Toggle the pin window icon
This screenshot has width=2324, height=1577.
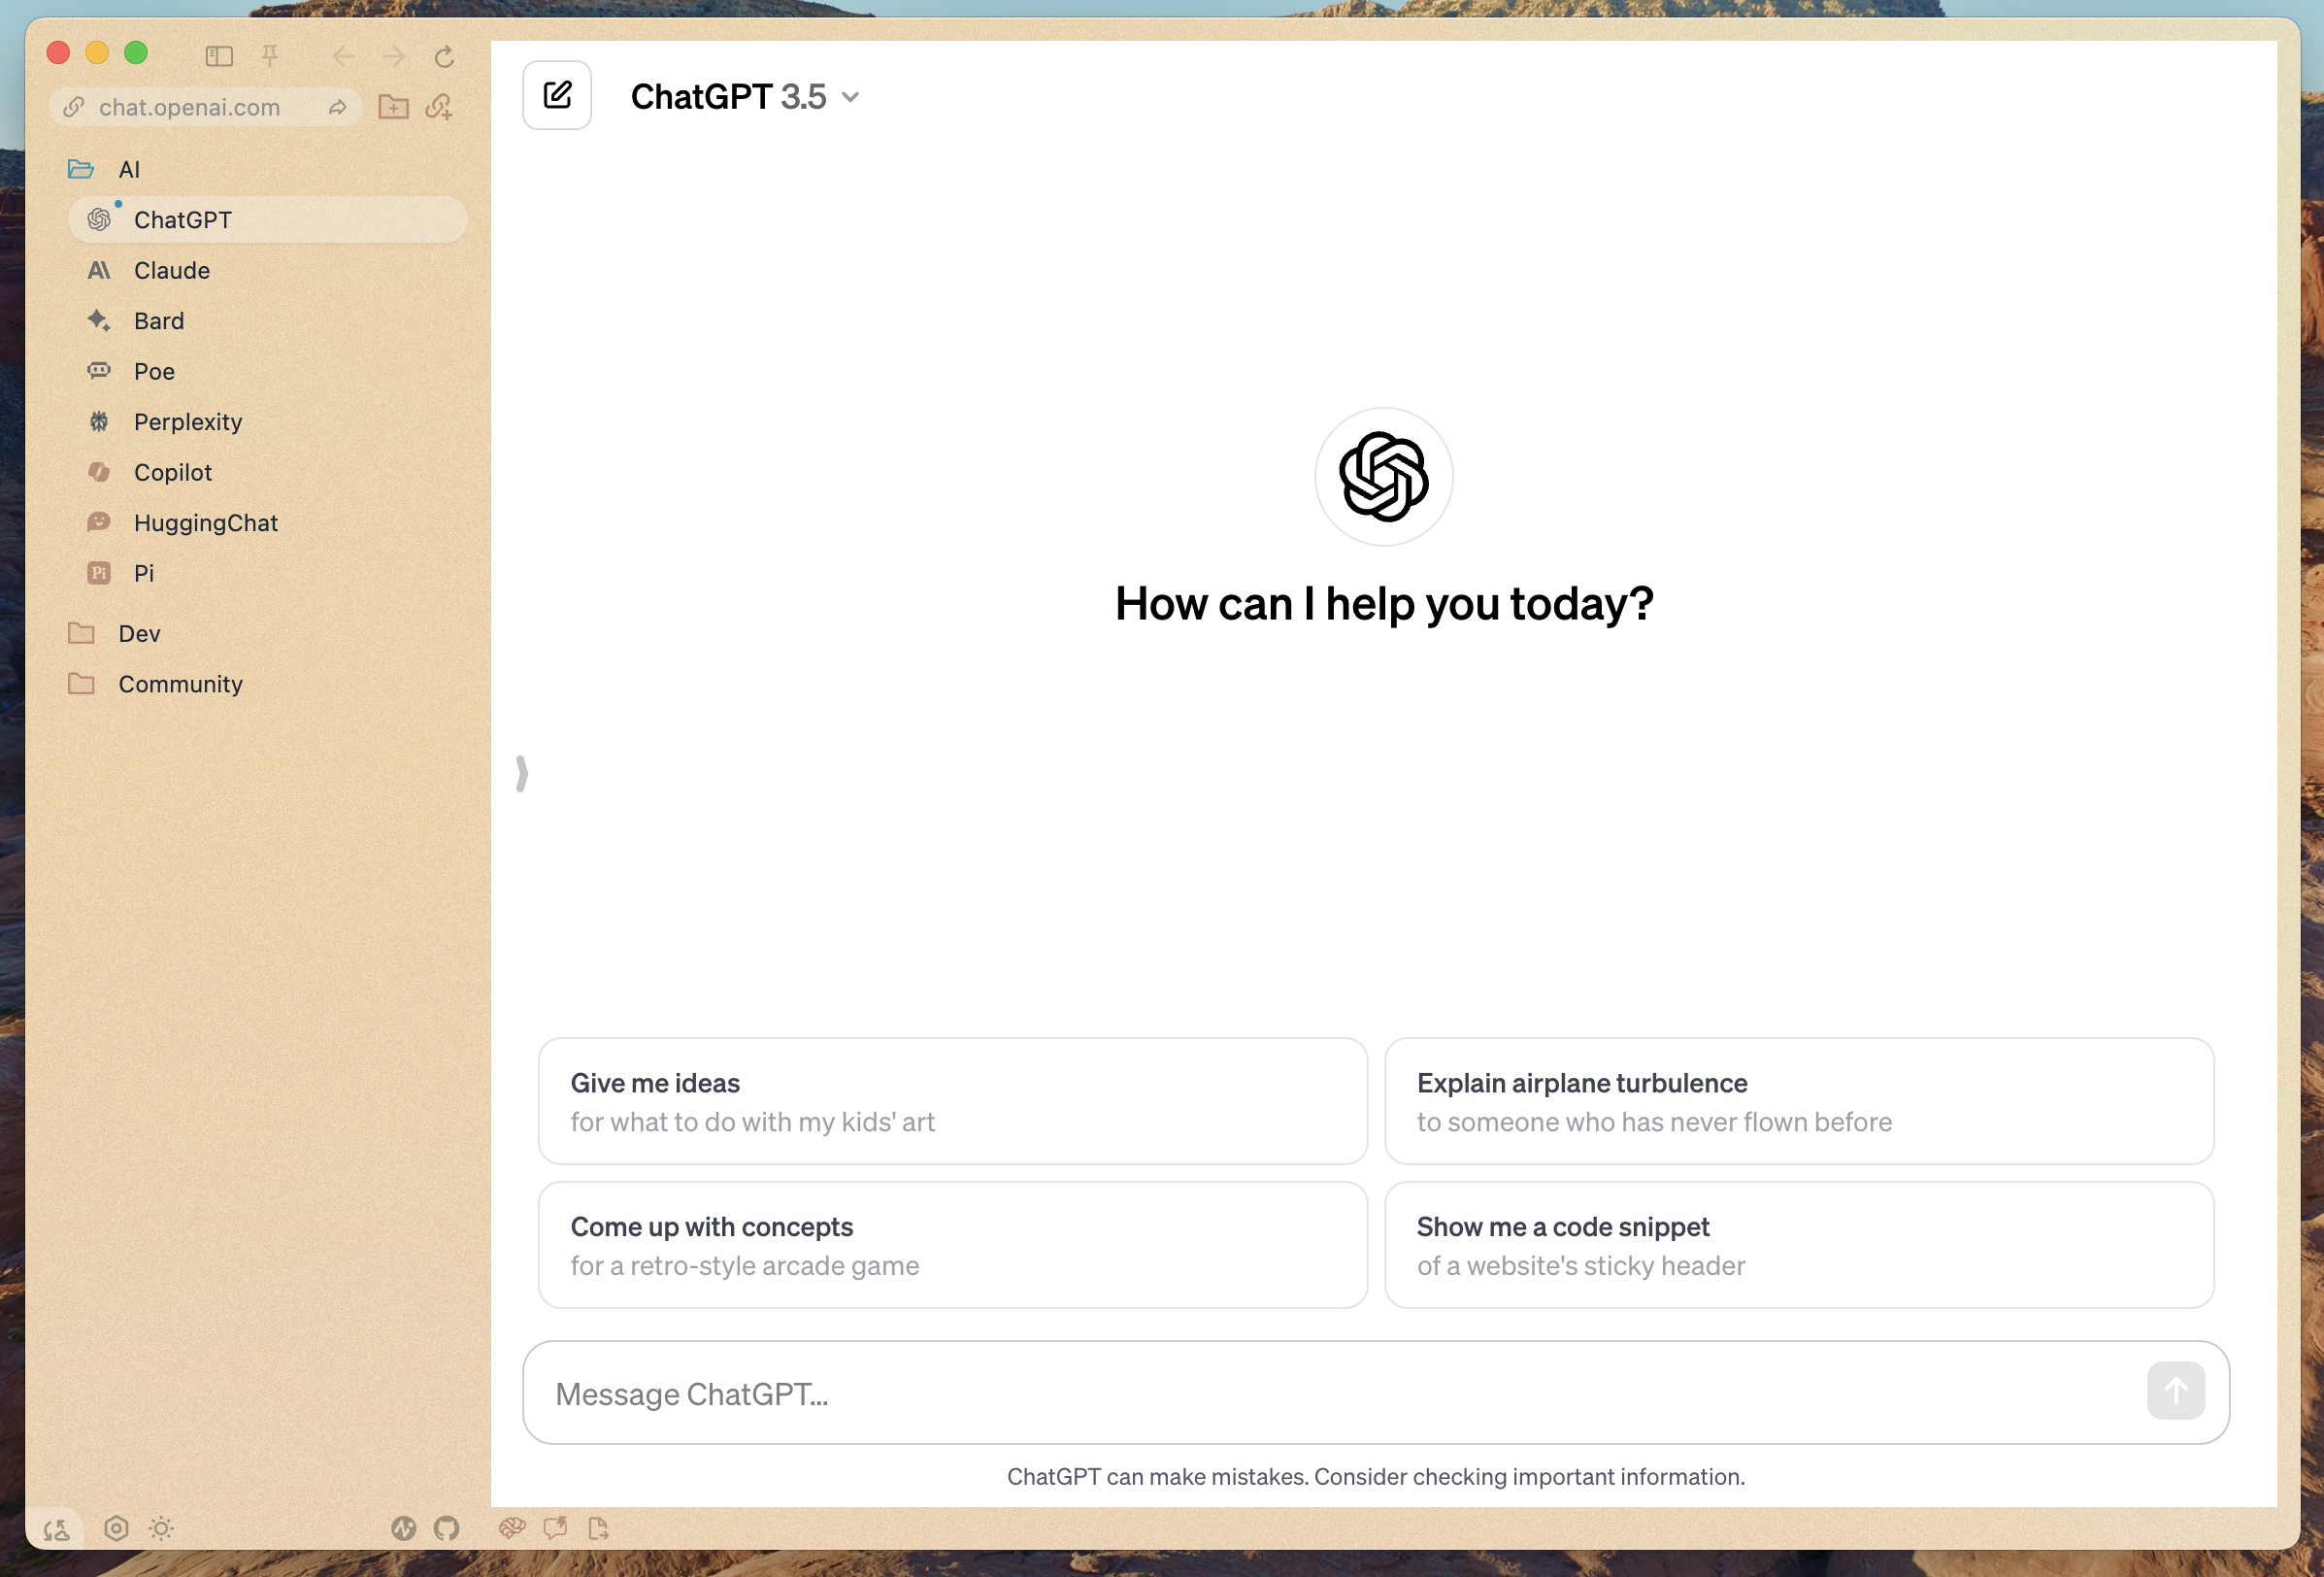[270, 57]
